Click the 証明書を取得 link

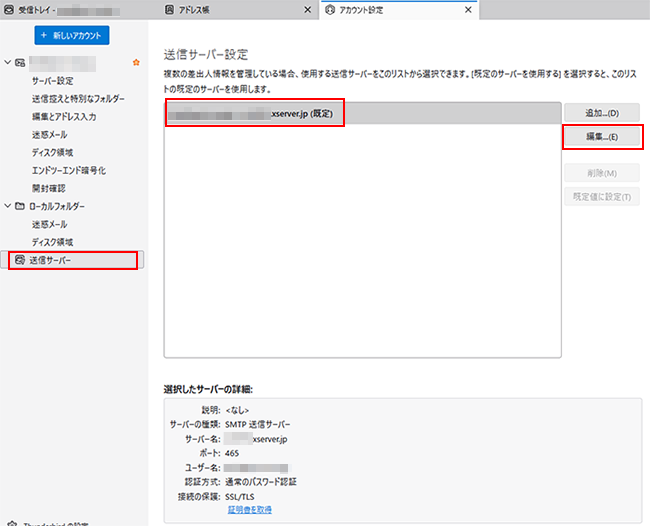[x=250, y=509]
